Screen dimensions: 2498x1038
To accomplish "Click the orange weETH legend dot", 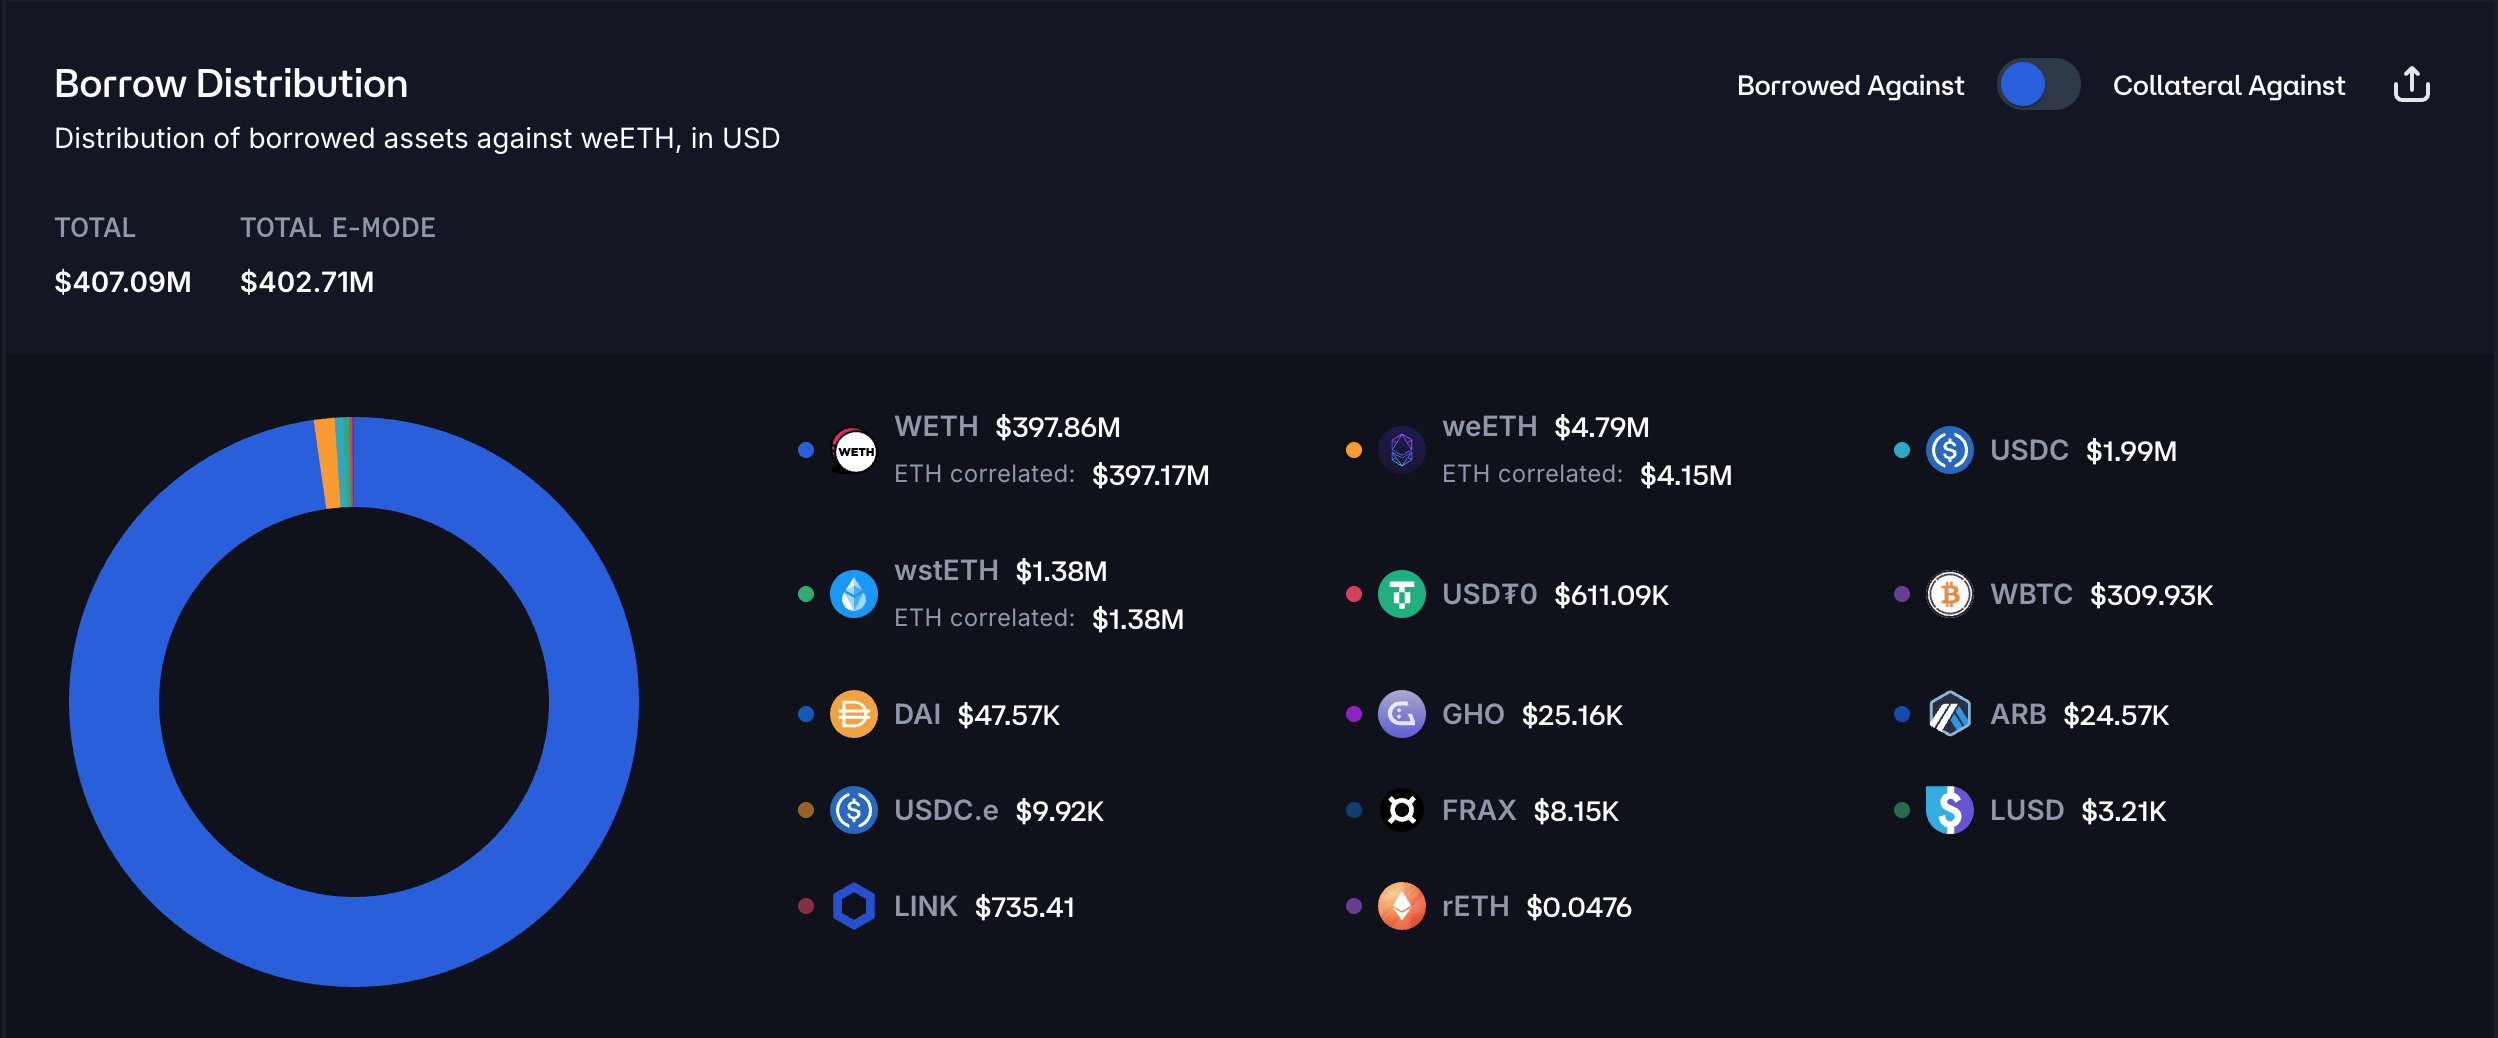I will click(x=1354, y=450).
